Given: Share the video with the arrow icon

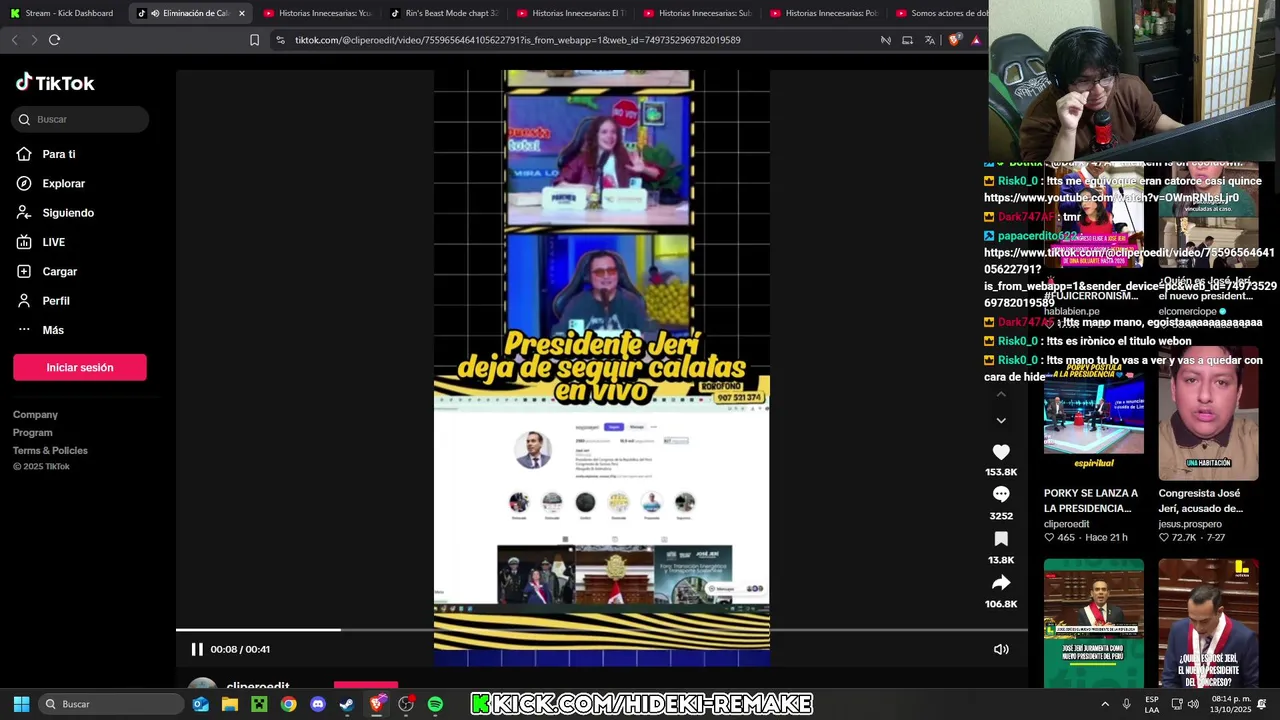Looking at the screenshot, I should tap(1001, 583).
